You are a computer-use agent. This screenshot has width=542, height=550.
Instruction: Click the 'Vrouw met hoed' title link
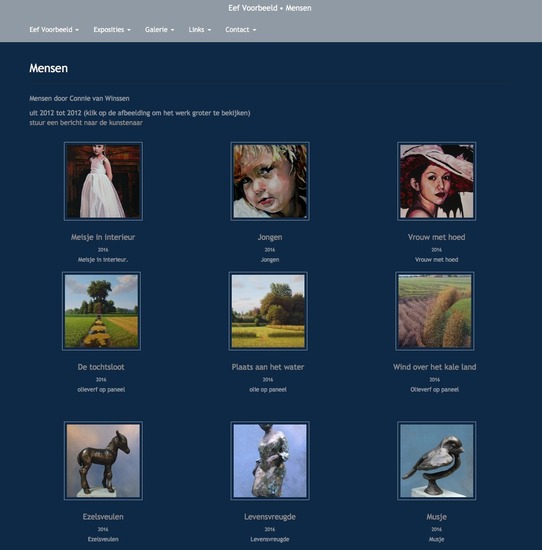tap(436, 237)
